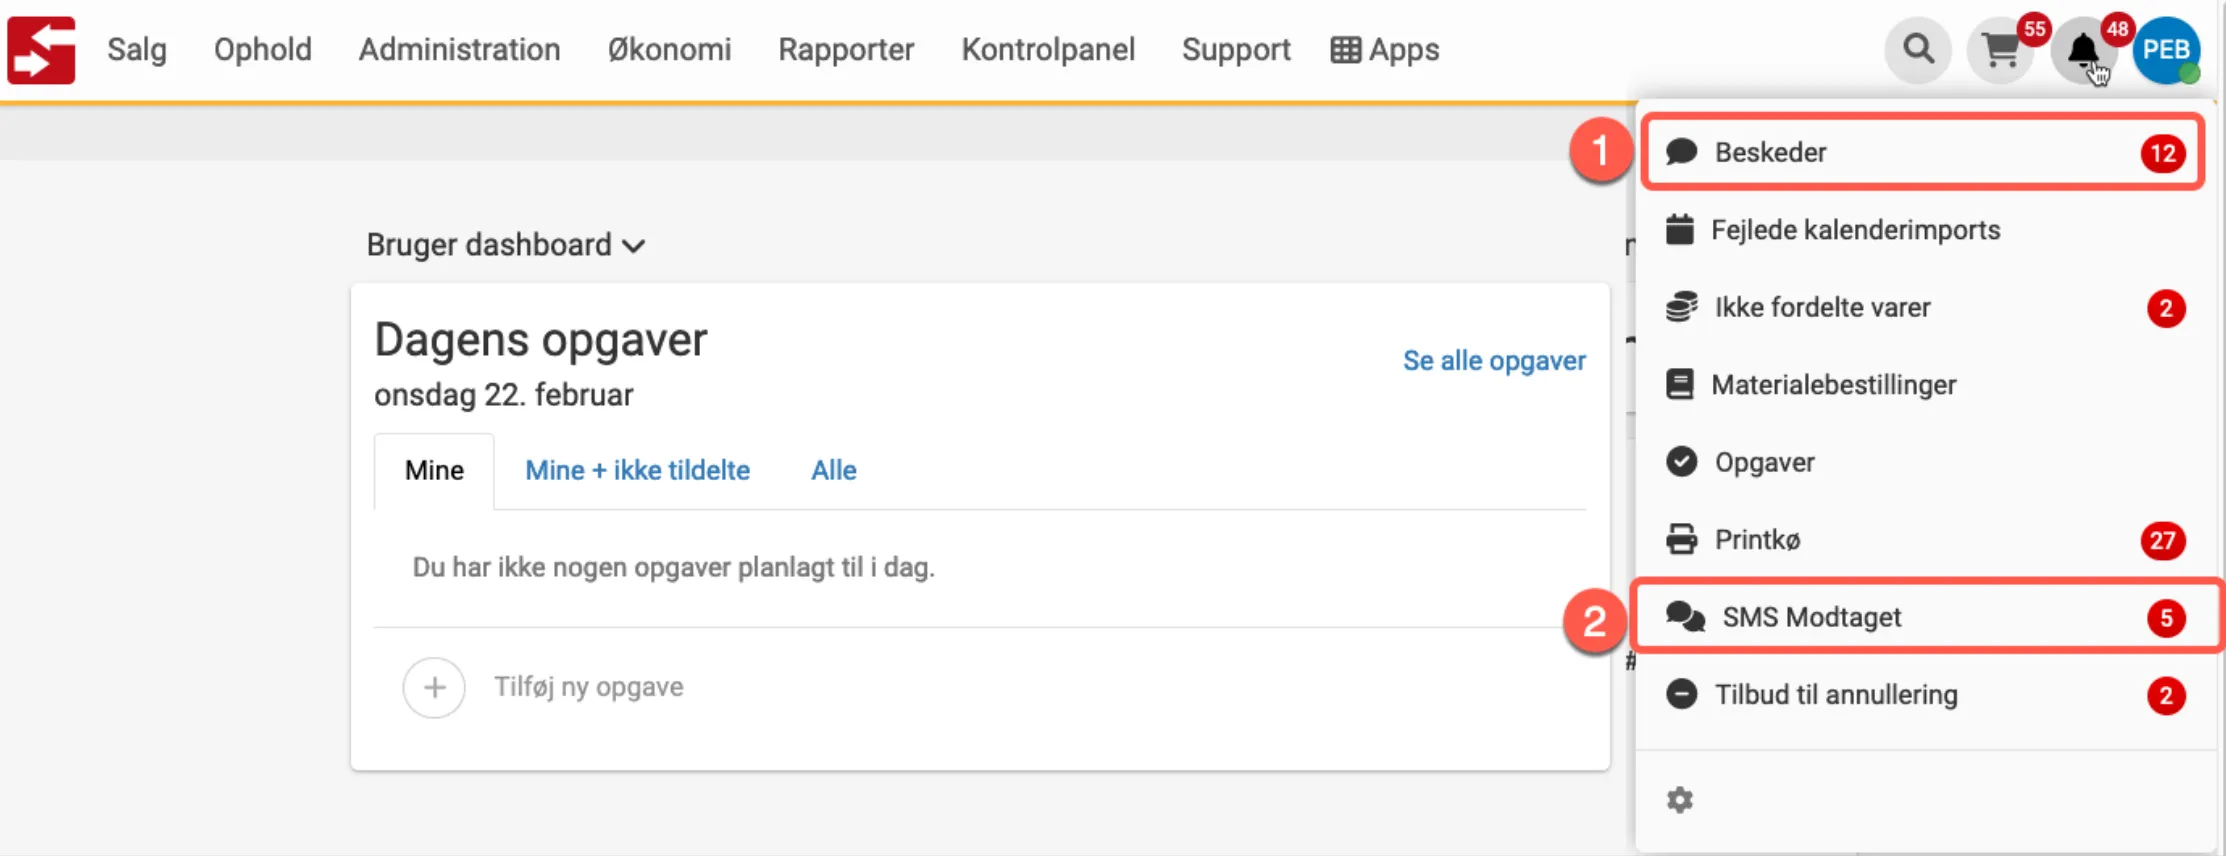Switch to Mine + ikke tildelte tab

point(637,471)
